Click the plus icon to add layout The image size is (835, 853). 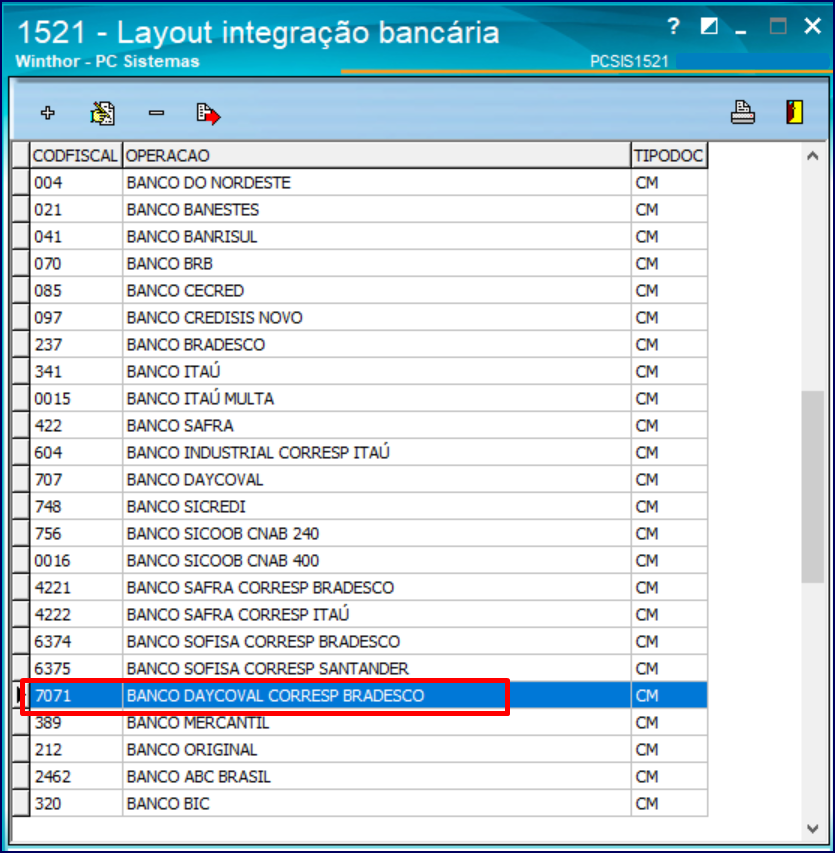[48, 113]
